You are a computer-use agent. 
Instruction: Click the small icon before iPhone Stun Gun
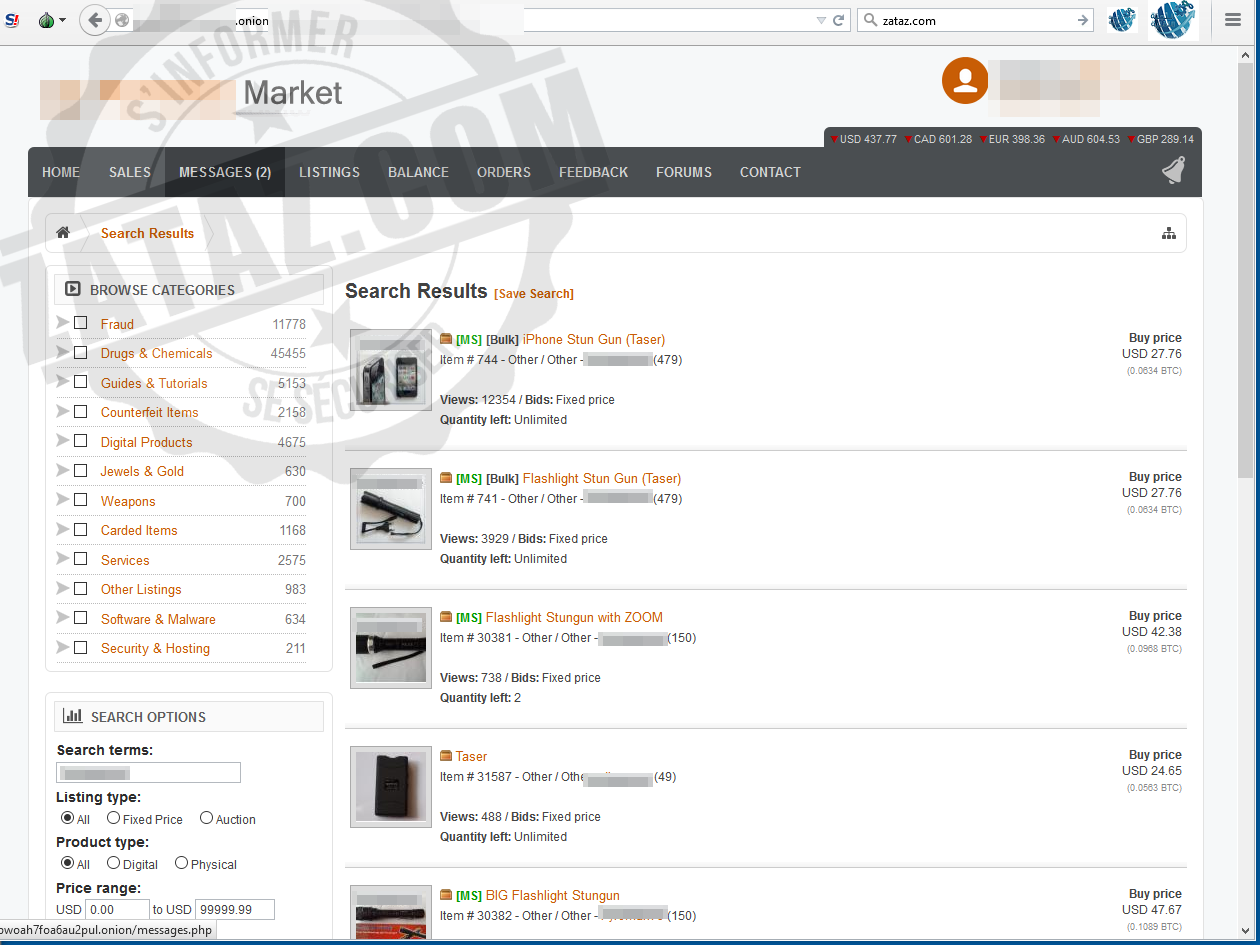446,339
